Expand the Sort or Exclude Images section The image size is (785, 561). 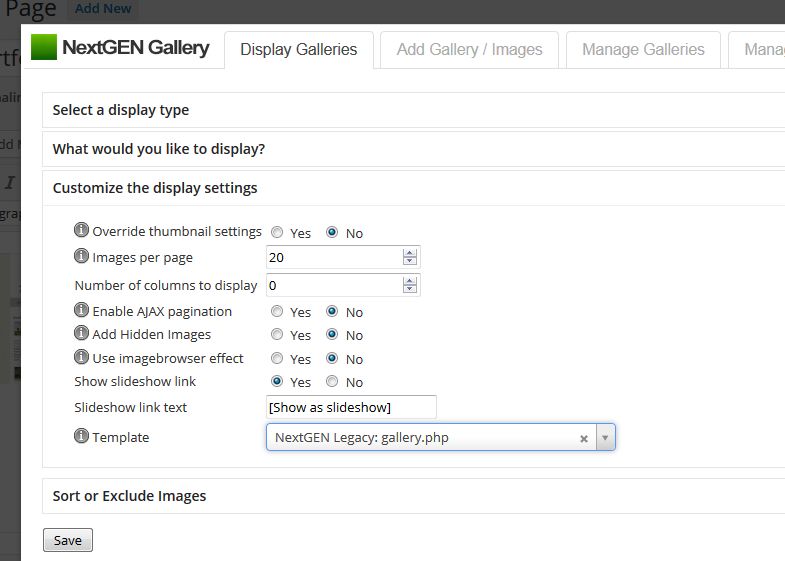(414, 496)
